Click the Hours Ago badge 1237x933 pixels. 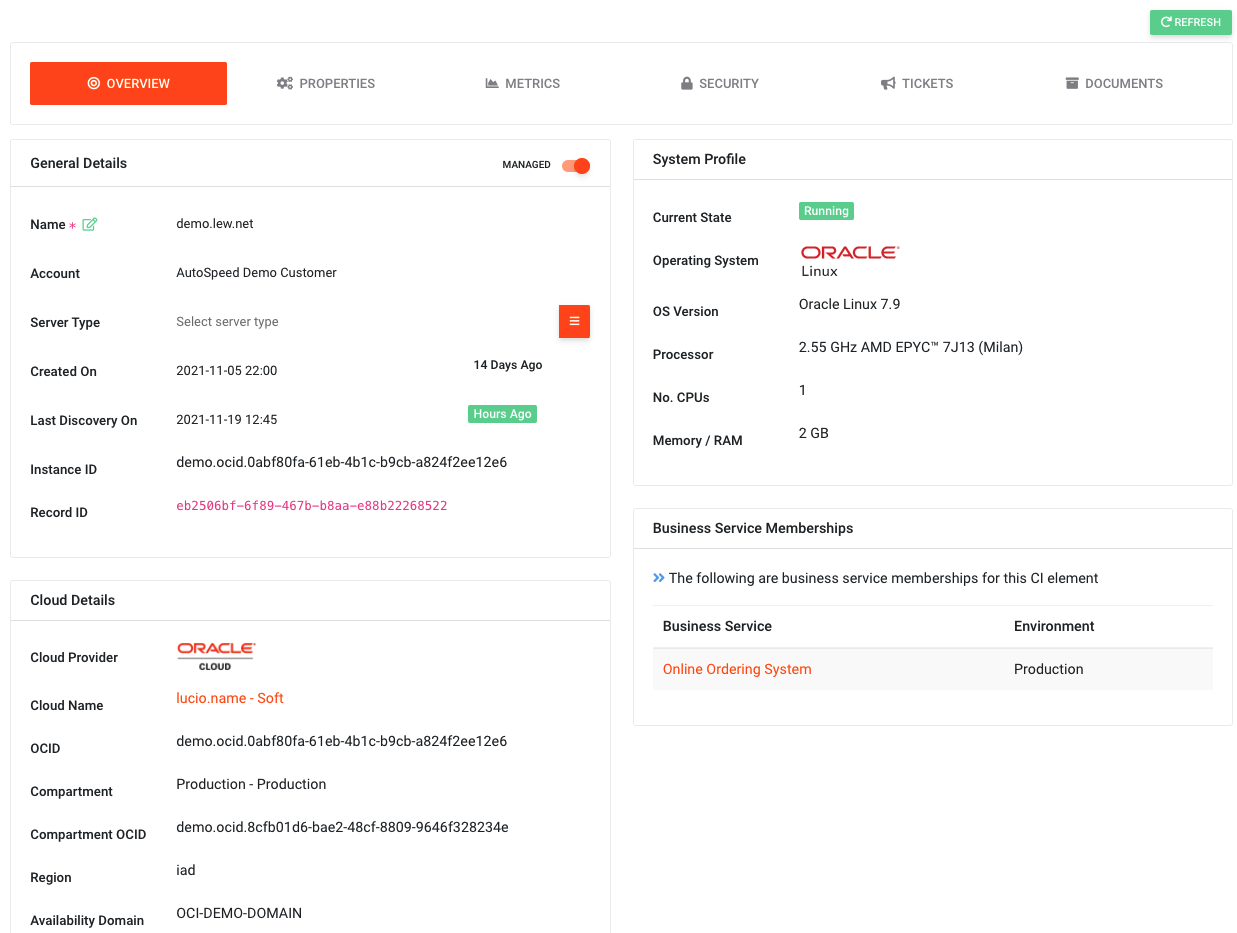502,414
